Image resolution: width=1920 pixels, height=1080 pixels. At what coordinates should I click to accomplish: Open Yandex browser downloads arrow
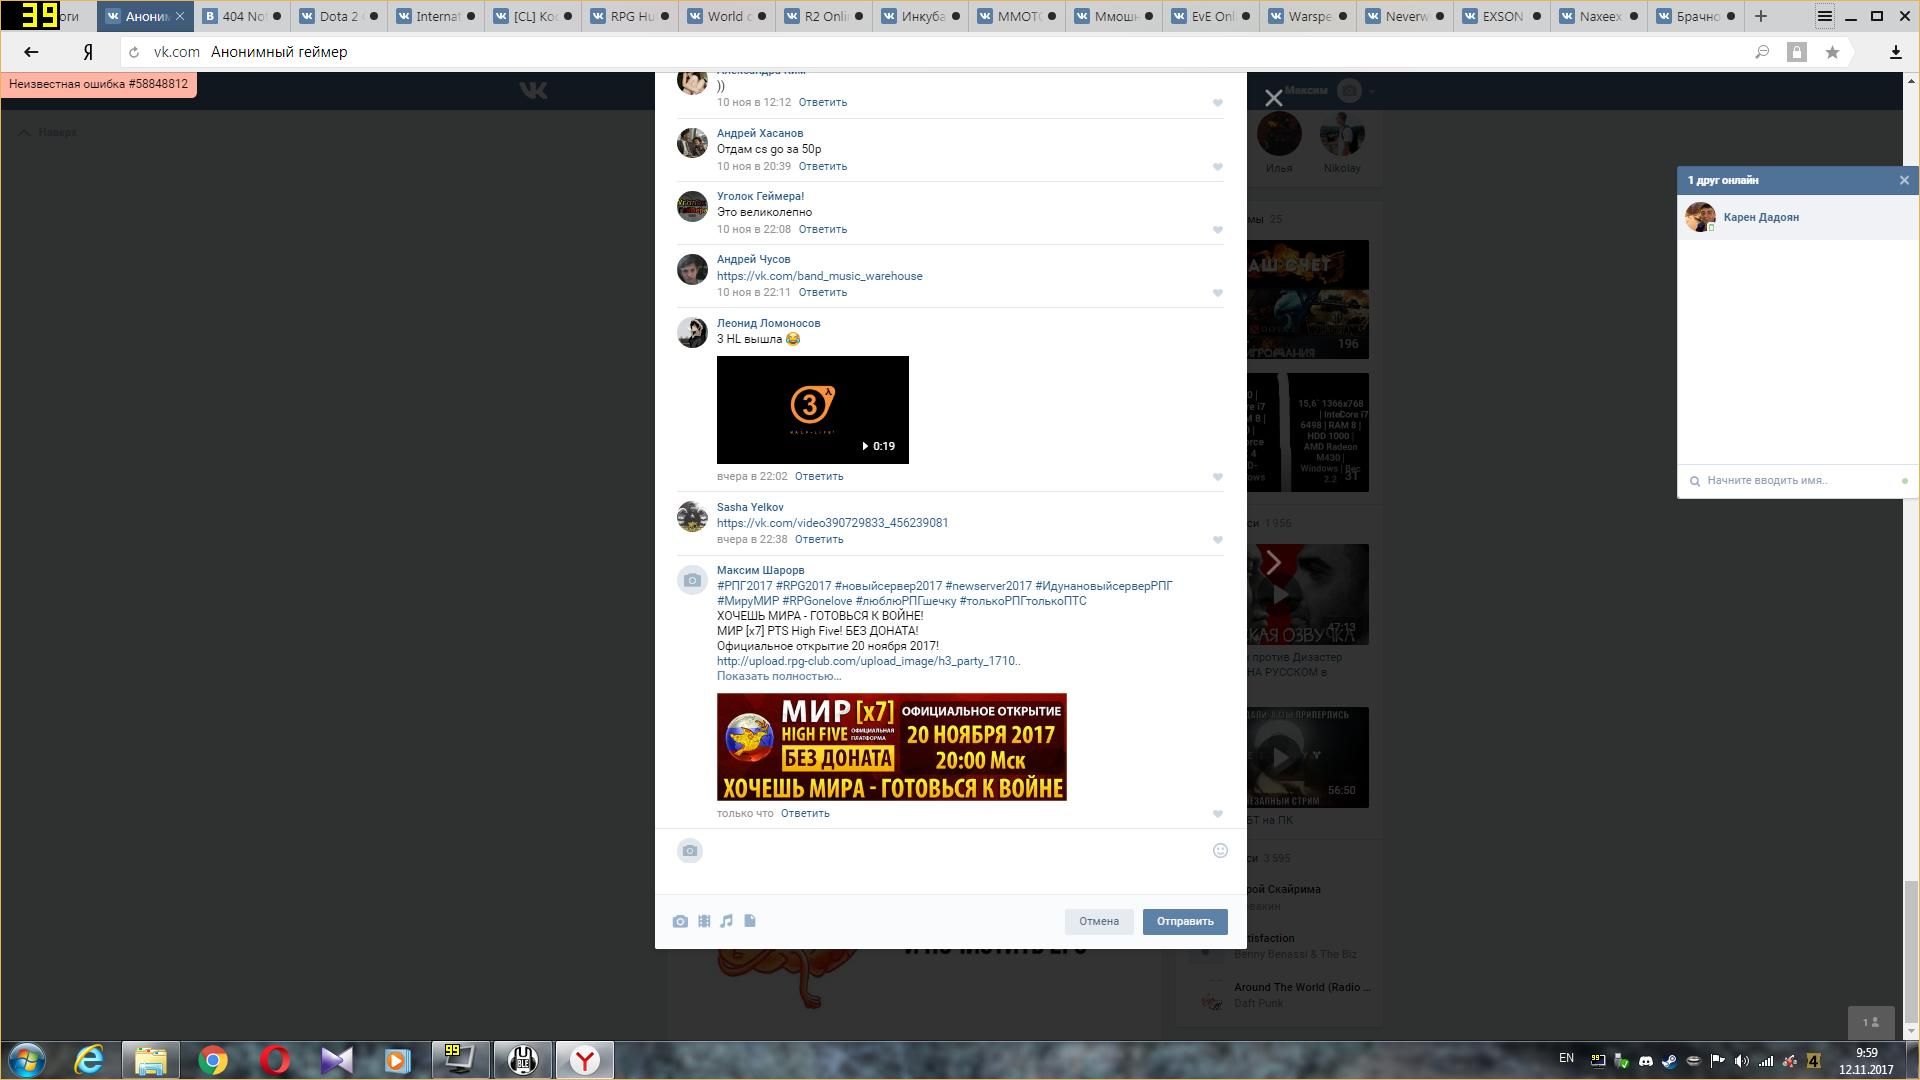pyautogui.click(x=1895, y=52)
